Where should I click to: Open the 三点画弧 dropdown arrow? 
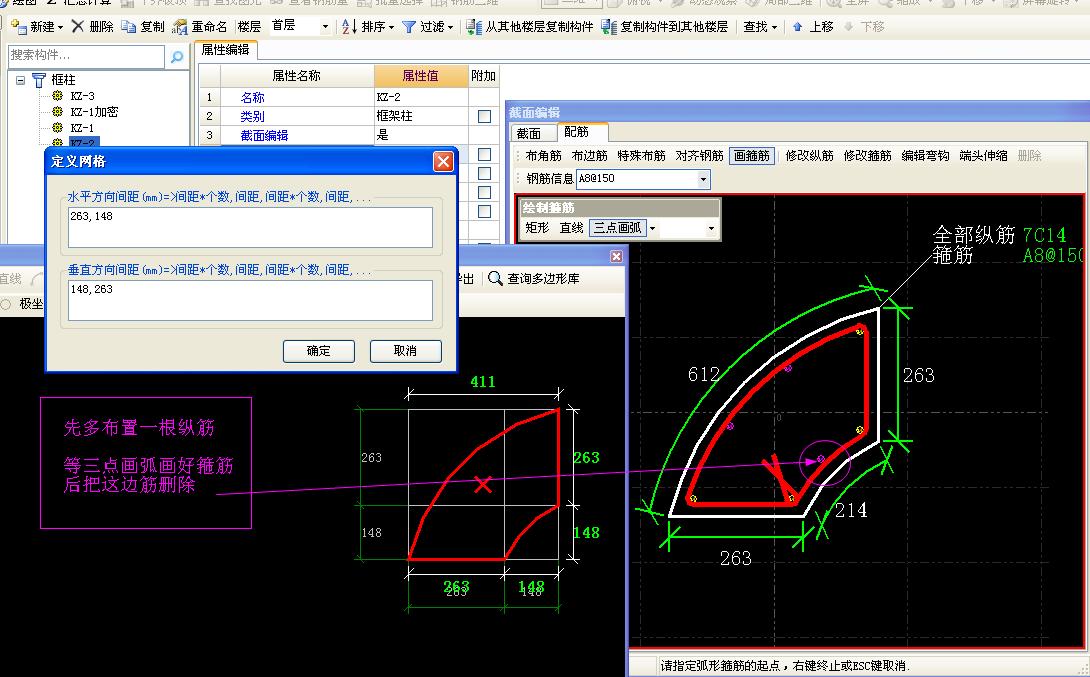[652, 228]
